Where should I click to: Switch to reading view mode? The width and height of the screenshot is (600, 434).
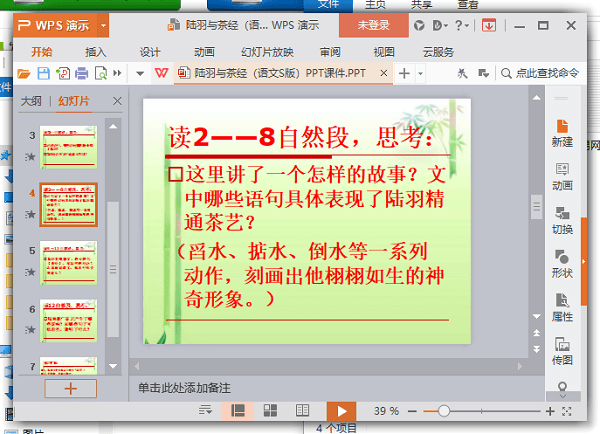302,411
